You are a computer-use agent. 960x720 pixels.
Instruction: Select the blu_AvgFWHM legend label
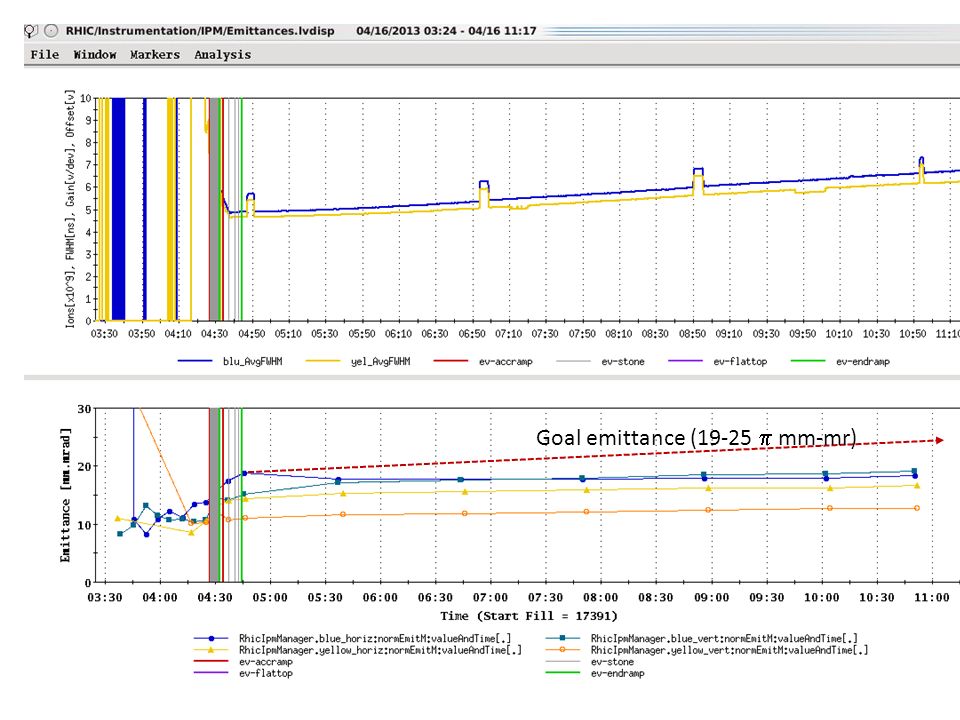click(253, 361)
